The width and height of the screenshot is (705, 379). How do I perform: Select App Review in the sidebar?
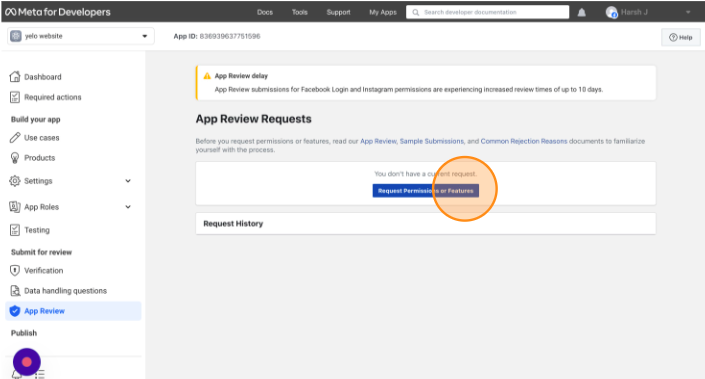click(73, 311)
